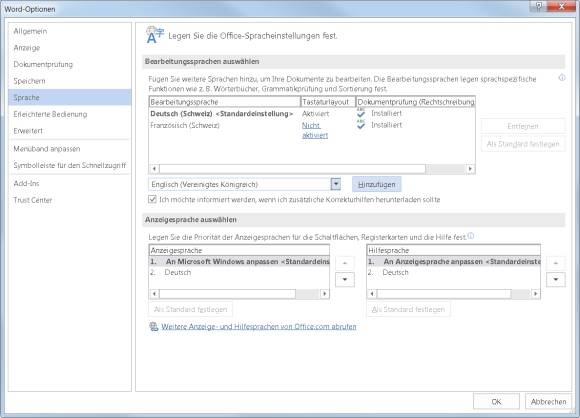Click Als Standard festlegen beside editing languages
Image resolution: width=580 pixels, height=418 pixels.
click(x=523, y=144)
